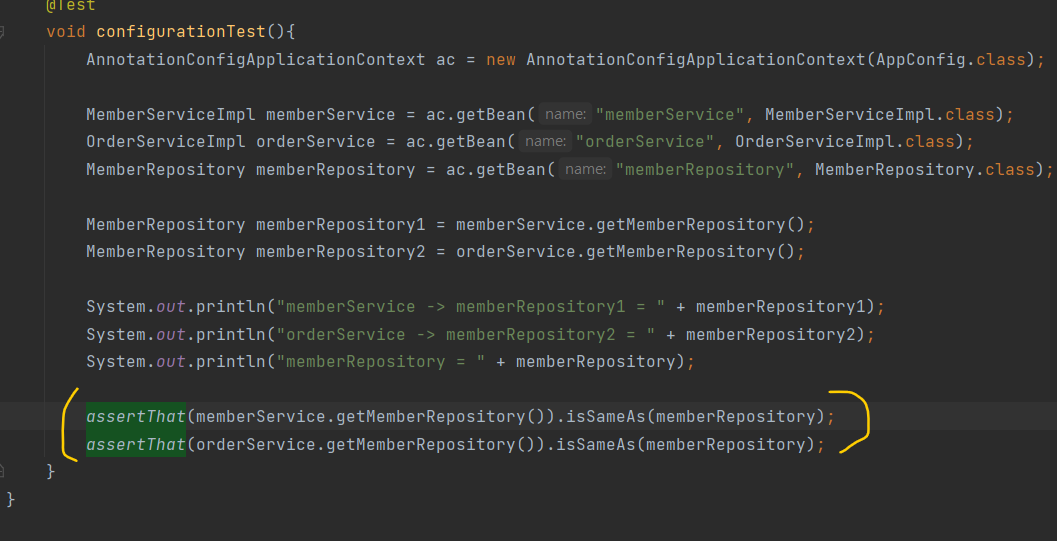Click the void keyword before configurationTest

point(66,32)
